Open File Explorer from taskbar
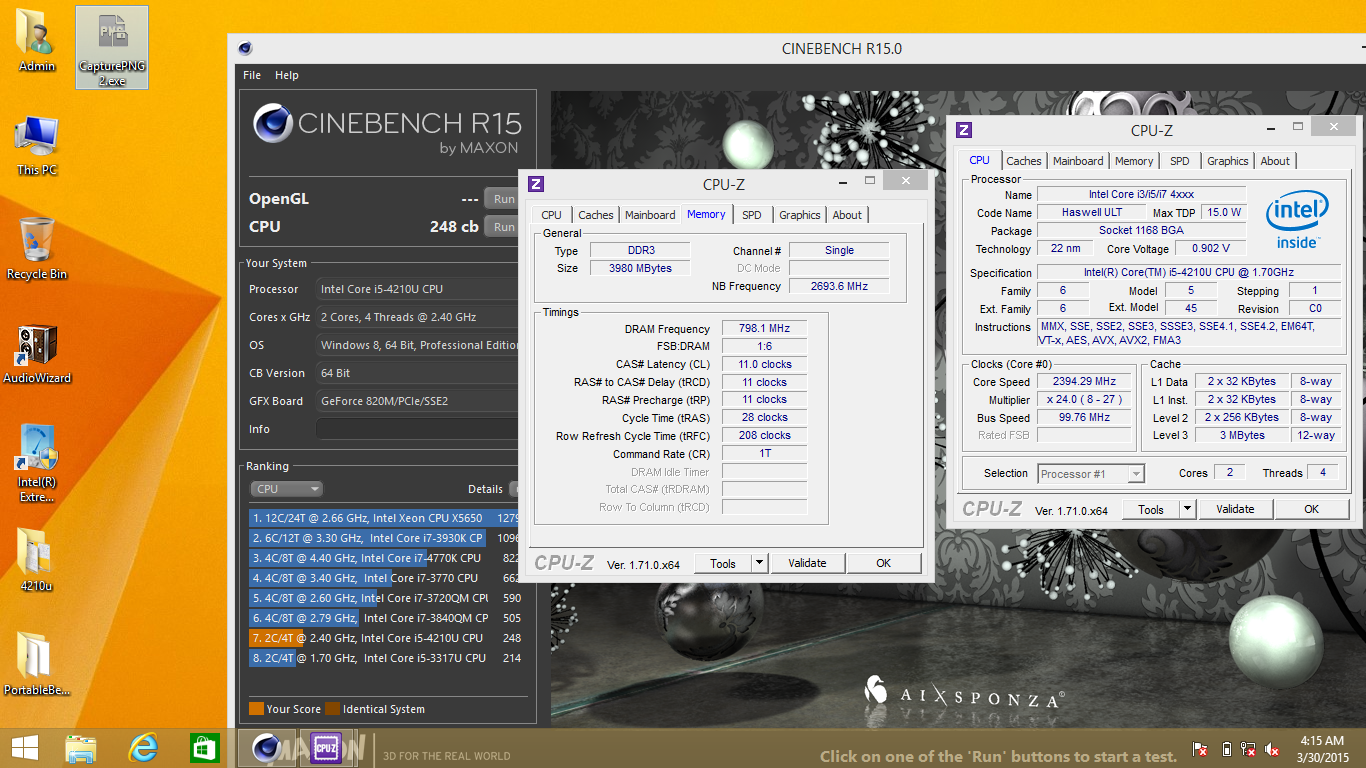Viewport: 1366px width, 768px height. point(80,748)
